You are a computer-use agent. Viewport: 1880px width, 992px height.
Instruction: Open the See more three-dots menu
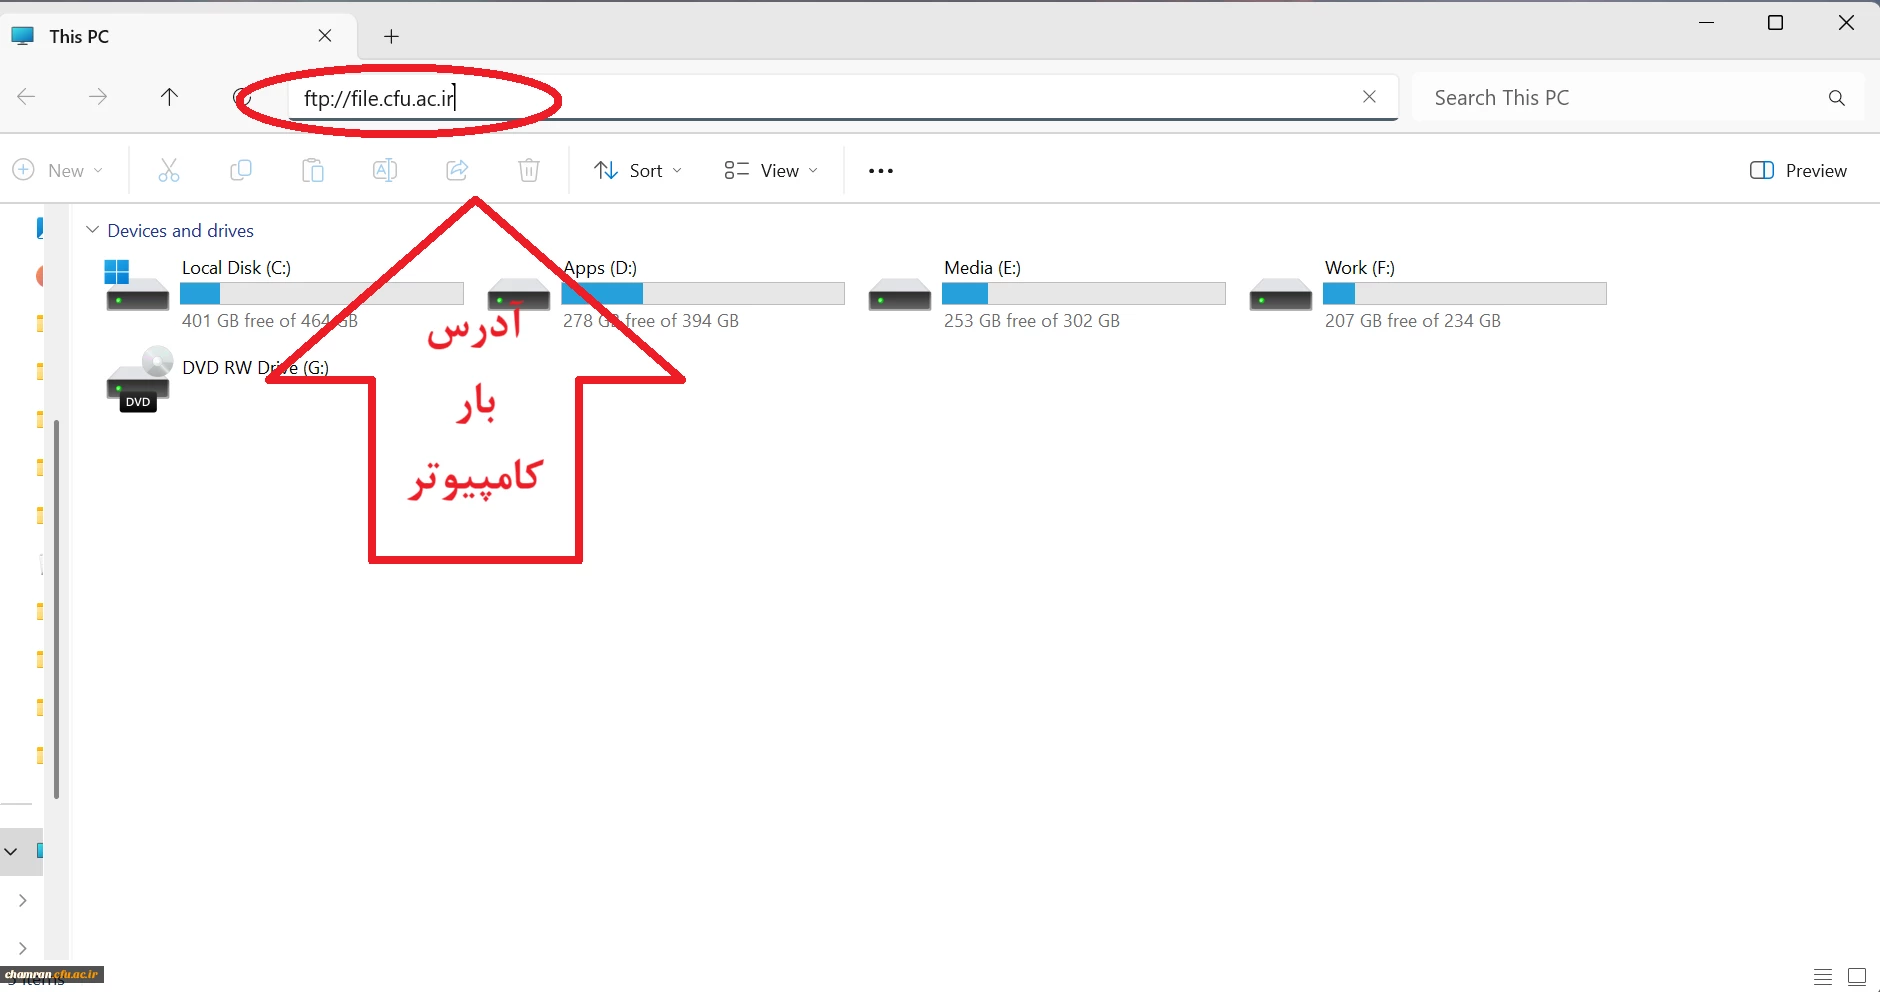pos(881,171)
